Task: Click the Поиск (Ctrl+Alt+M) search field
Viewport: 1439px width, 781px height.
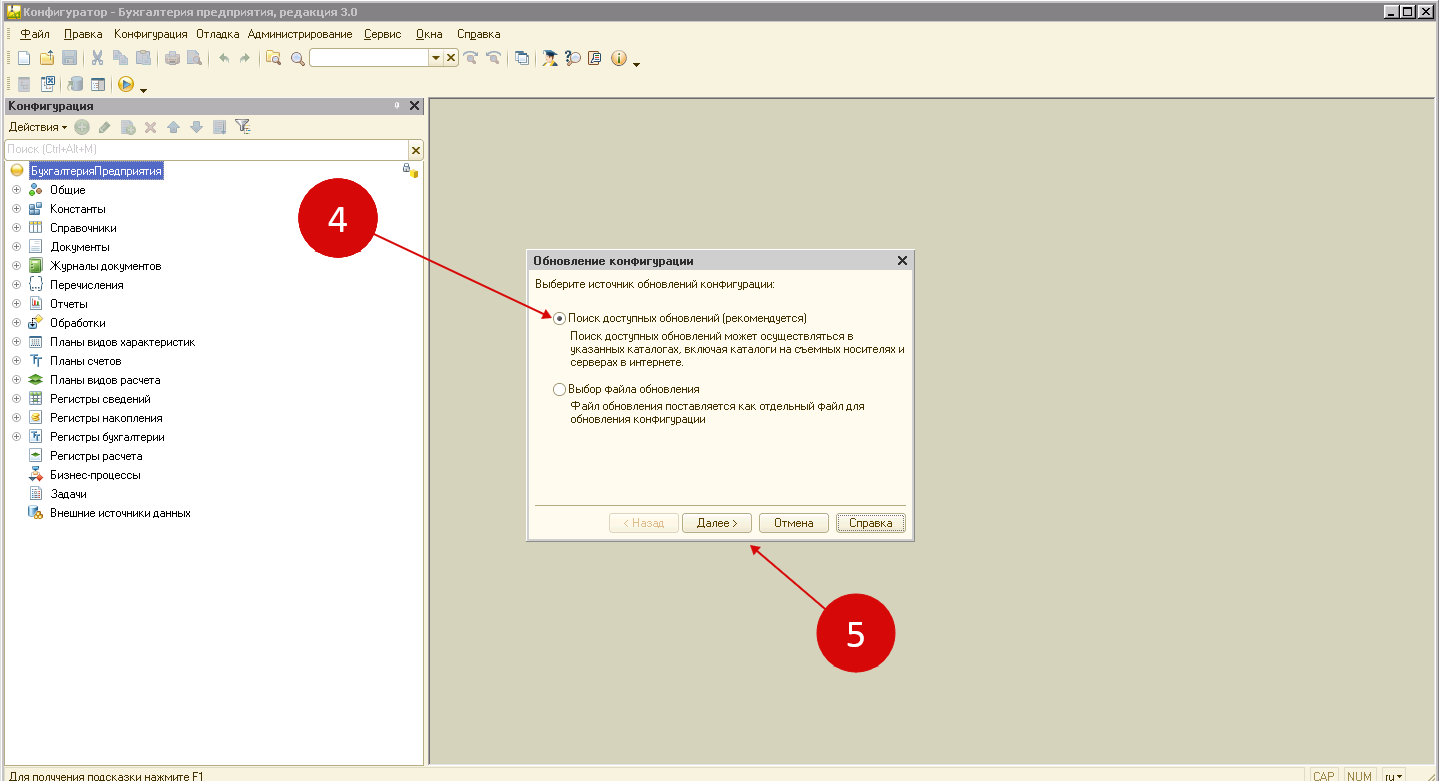Action: (206, 149)
